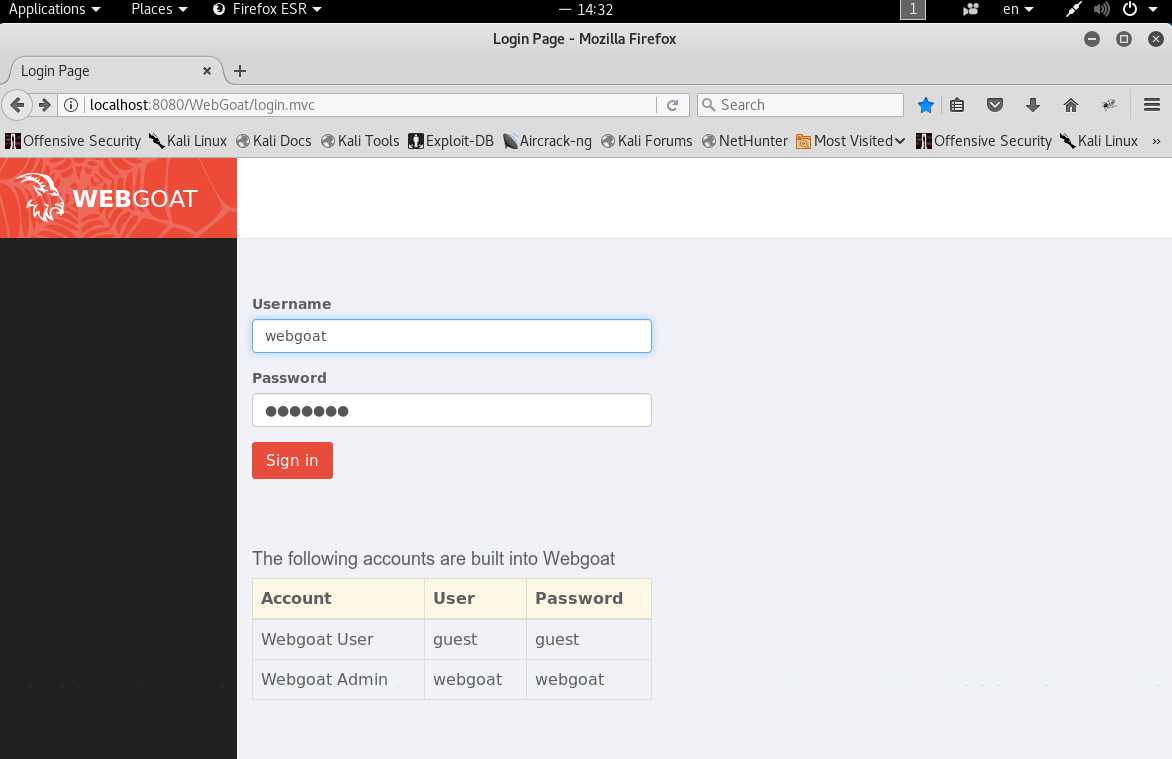
Task: Open the power menu icon
Action: point(1130,9)
